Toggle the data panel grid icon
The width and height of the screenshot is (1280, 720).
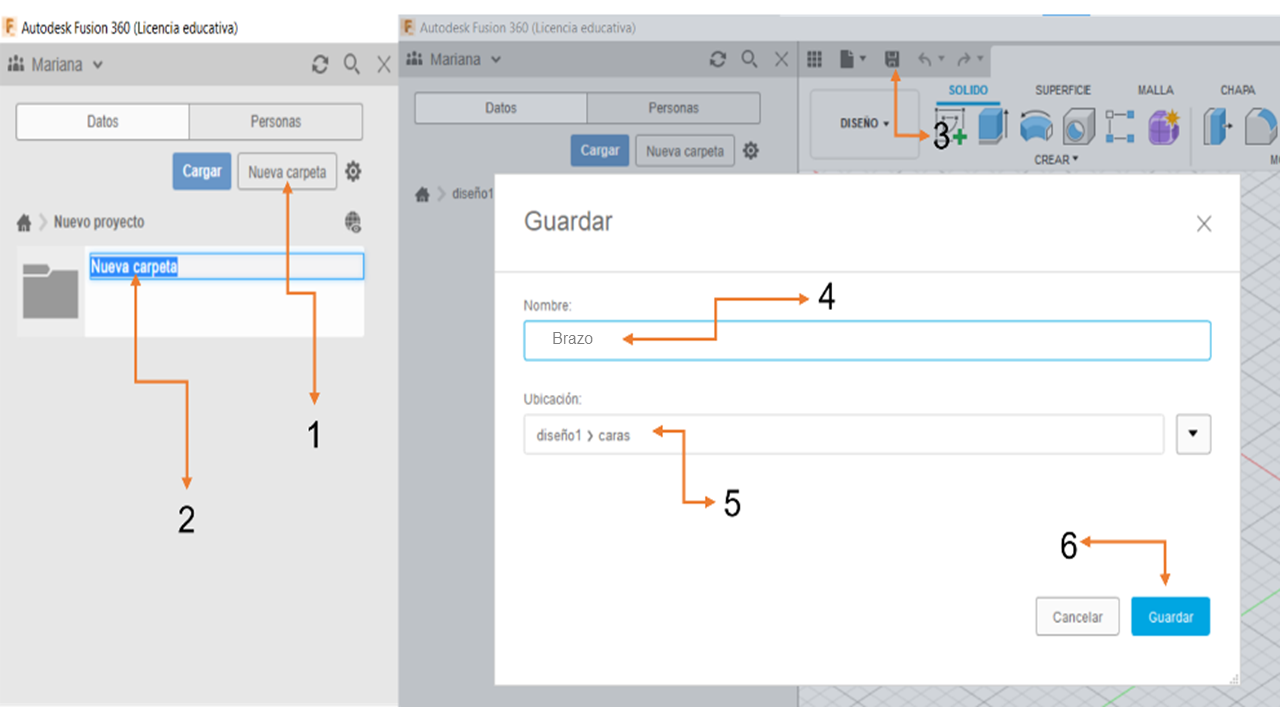[814, 60]
